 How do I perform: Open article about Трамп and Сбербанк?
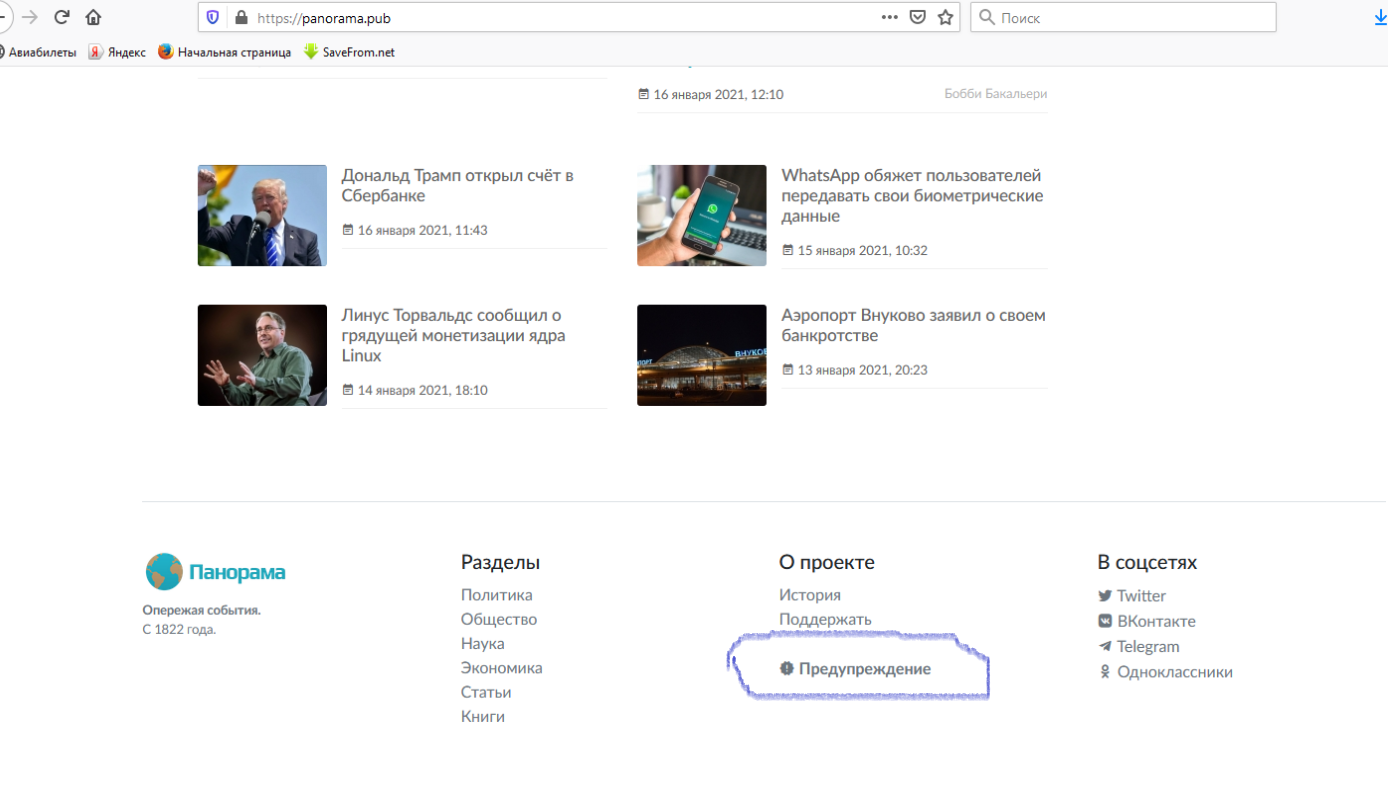pos(457,185)
